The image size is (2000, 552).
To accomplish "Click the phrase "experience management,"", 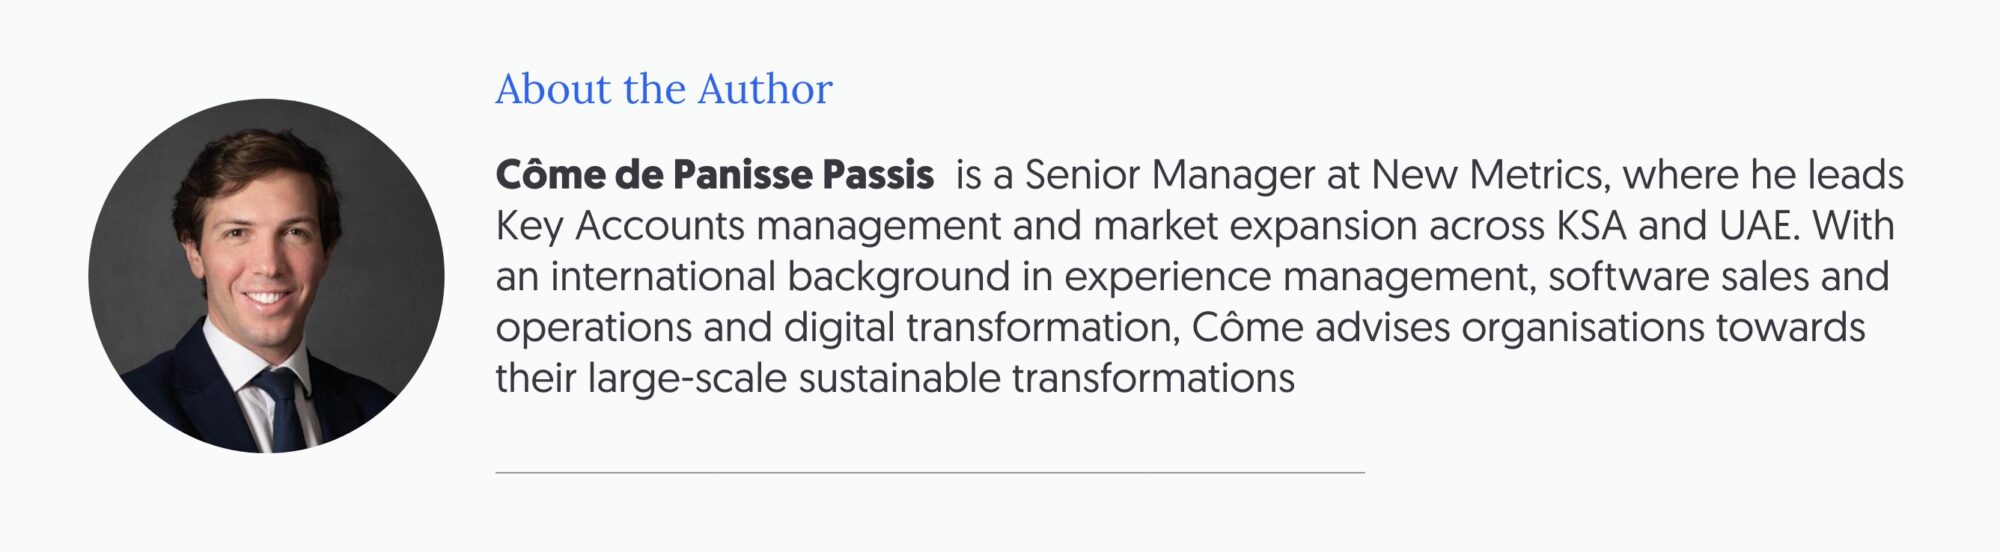I will click(1300, 277).
